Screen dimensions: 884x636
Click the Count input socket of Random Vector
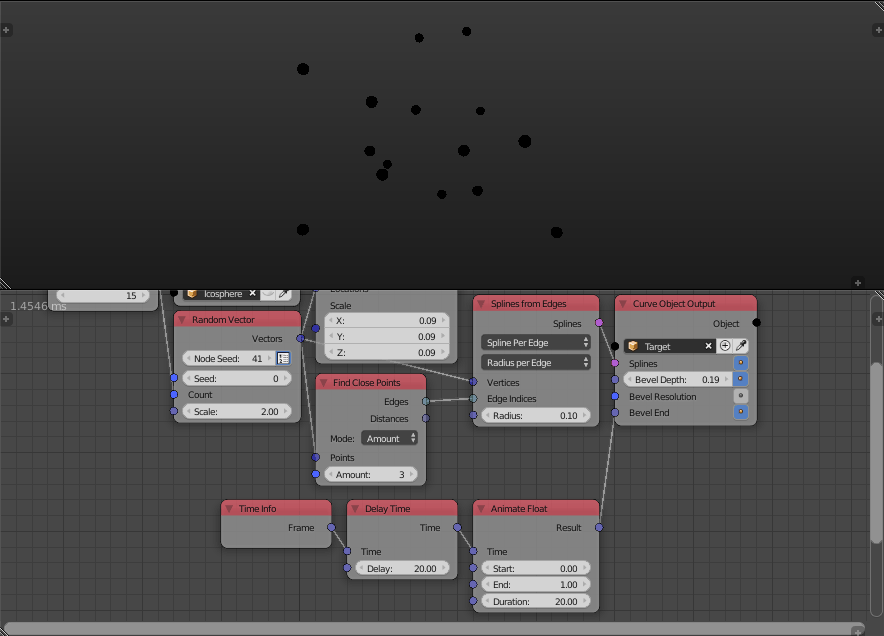[174, 394]
